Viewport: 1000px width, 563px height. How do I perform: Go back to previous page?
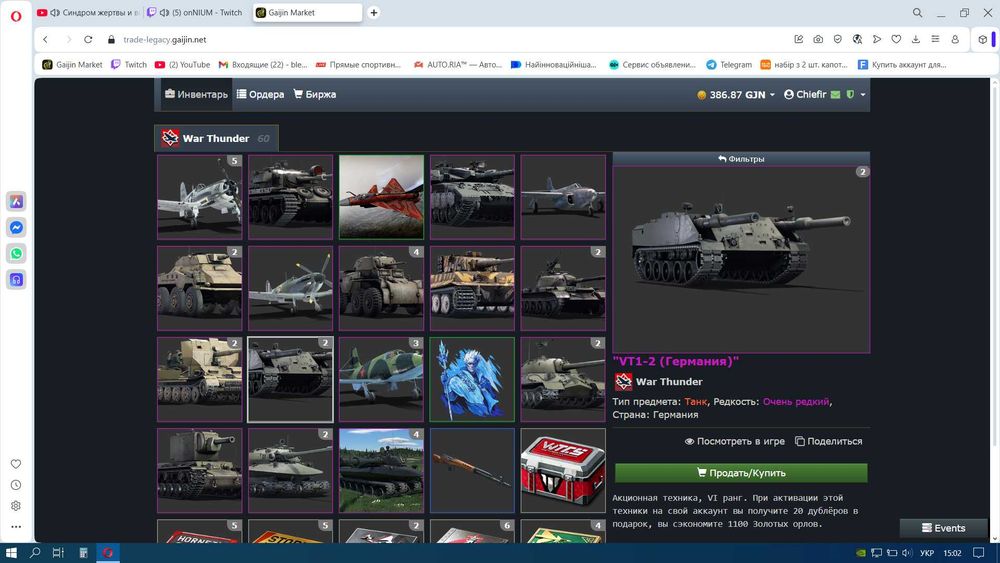[45, 40]
